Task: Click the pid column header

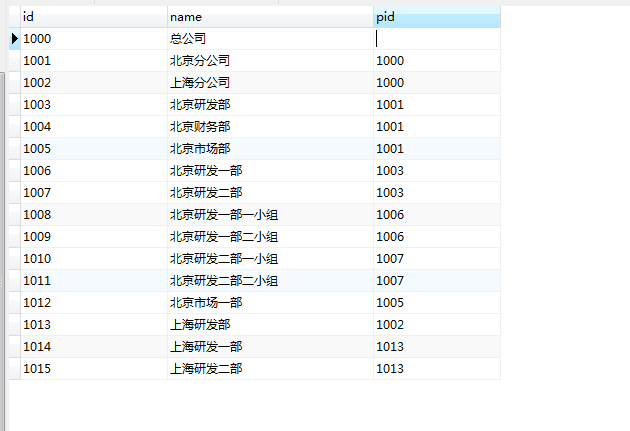Action: tap(437, 17)
